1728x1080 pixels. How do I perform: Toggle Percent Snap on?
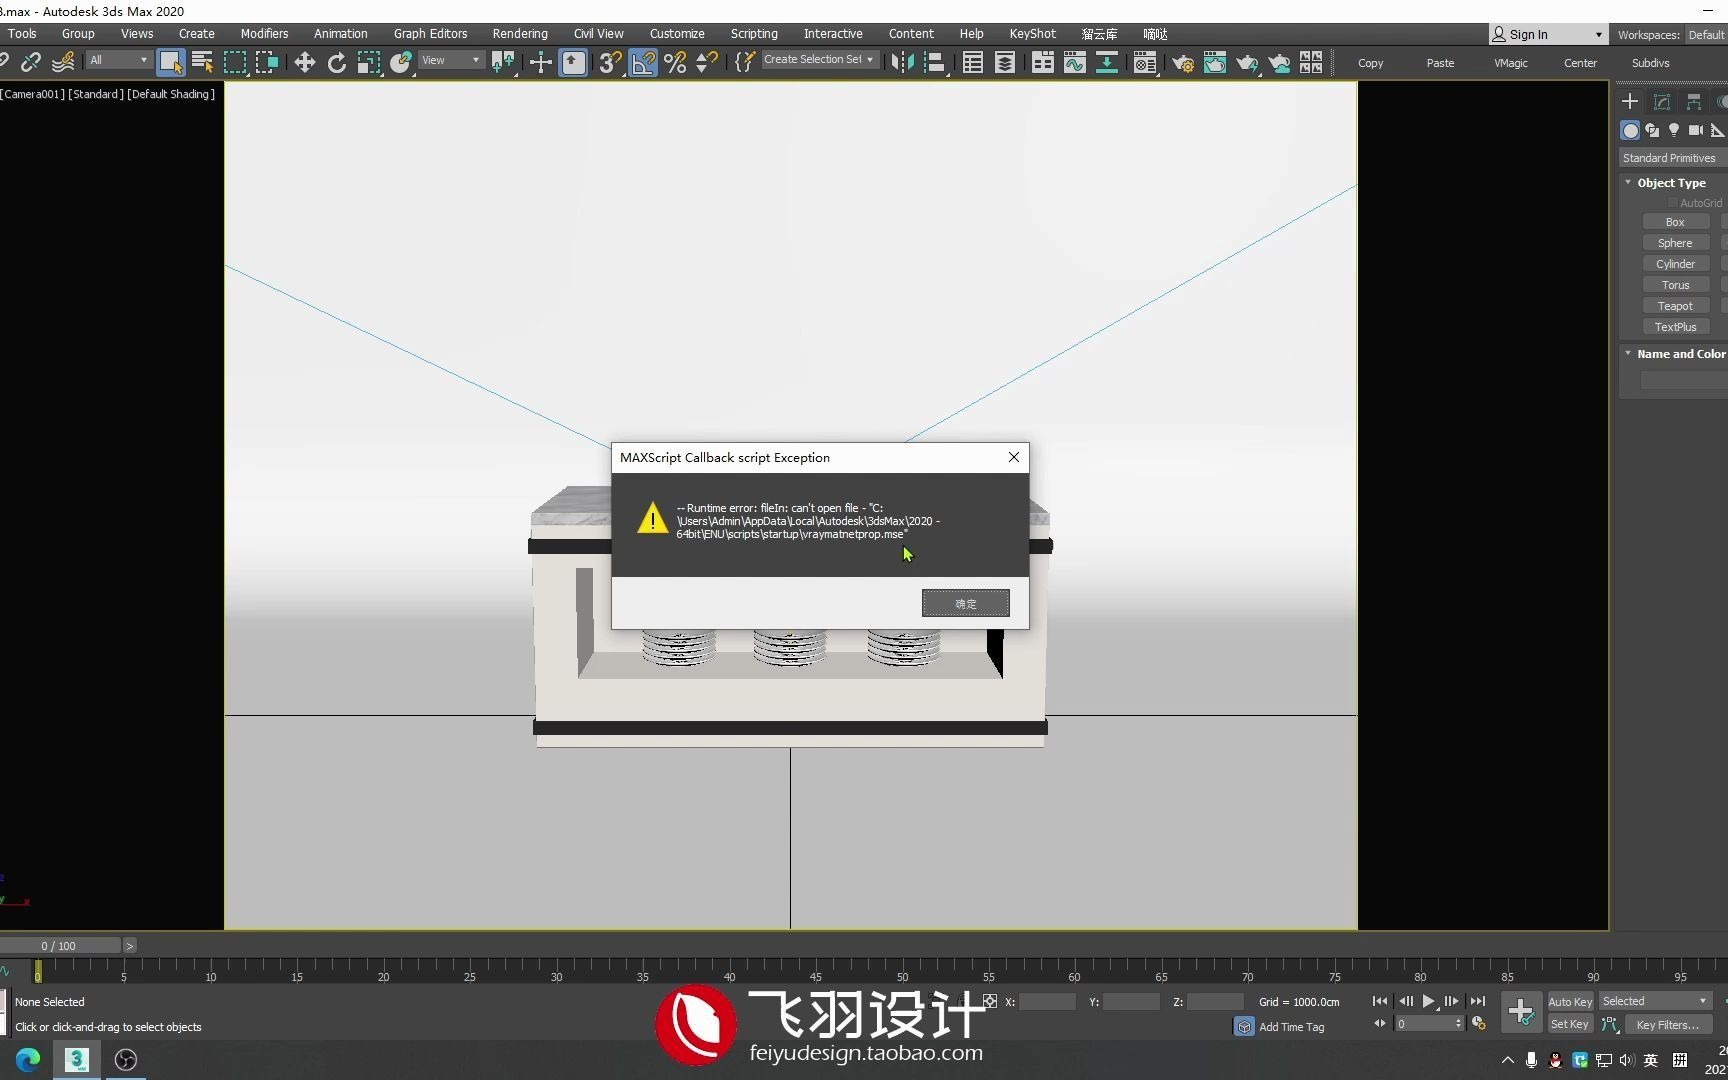coord(675,62)
